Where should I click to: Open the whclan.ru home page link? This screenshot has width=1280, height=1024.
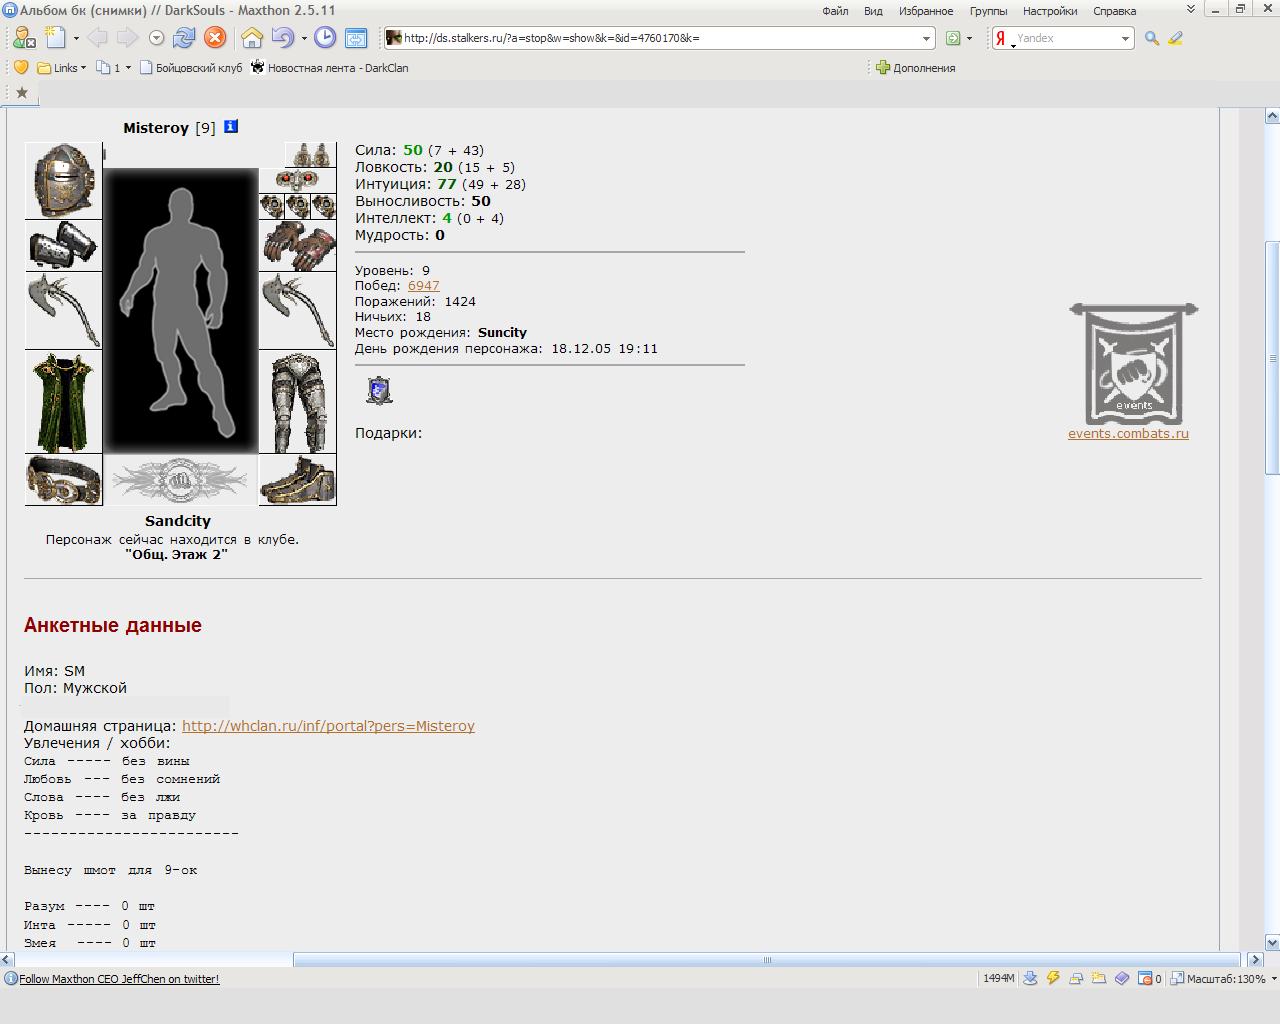click(328, 726)
